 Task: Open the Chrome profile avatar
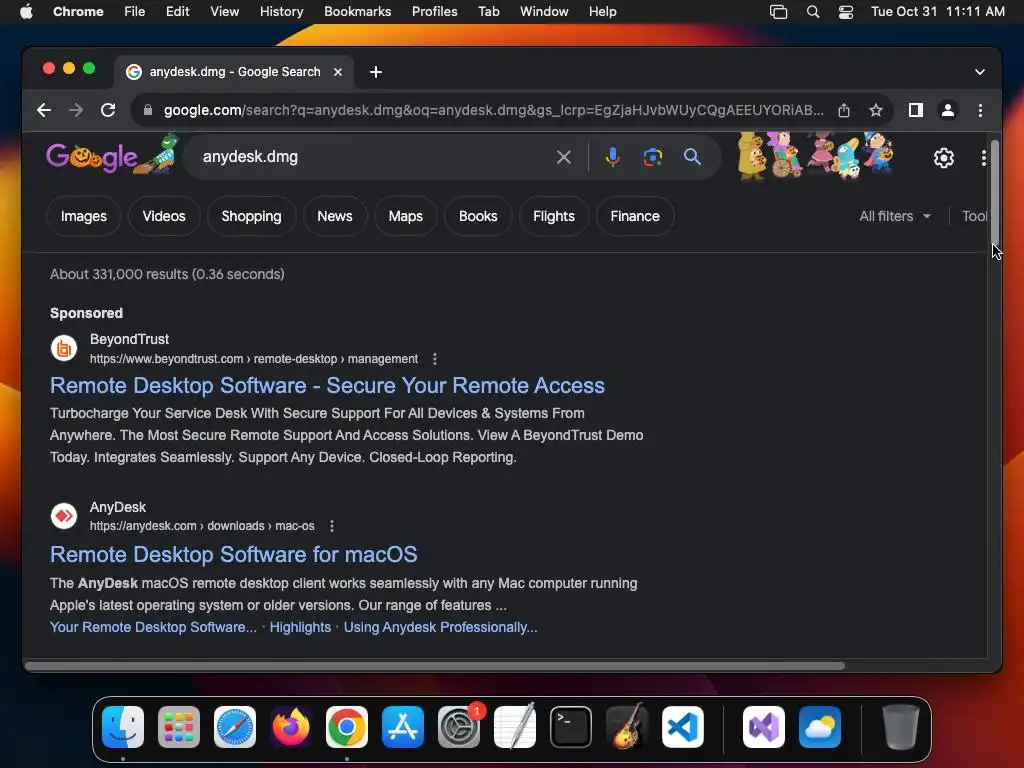tap(948, 110)
